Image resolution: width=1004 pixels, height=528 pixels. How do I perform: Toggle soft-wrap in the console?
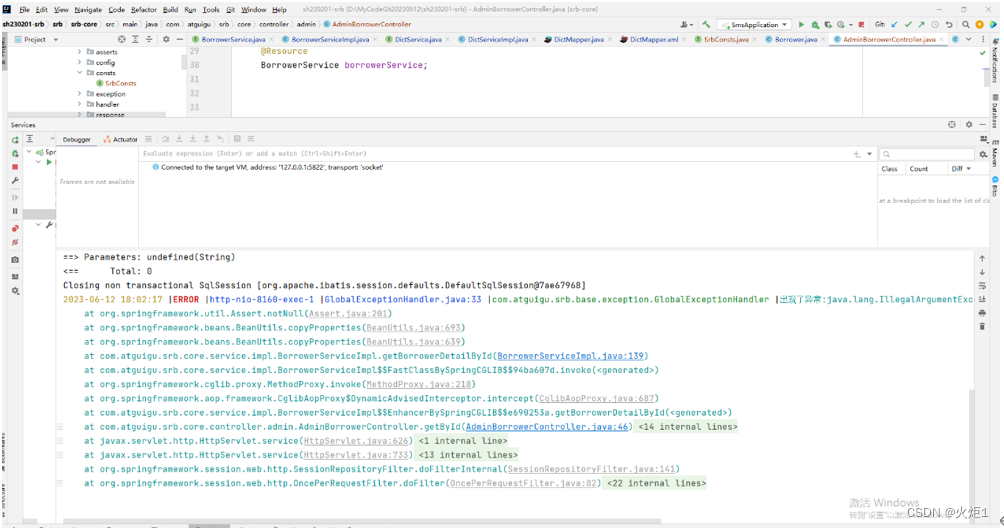982,286
